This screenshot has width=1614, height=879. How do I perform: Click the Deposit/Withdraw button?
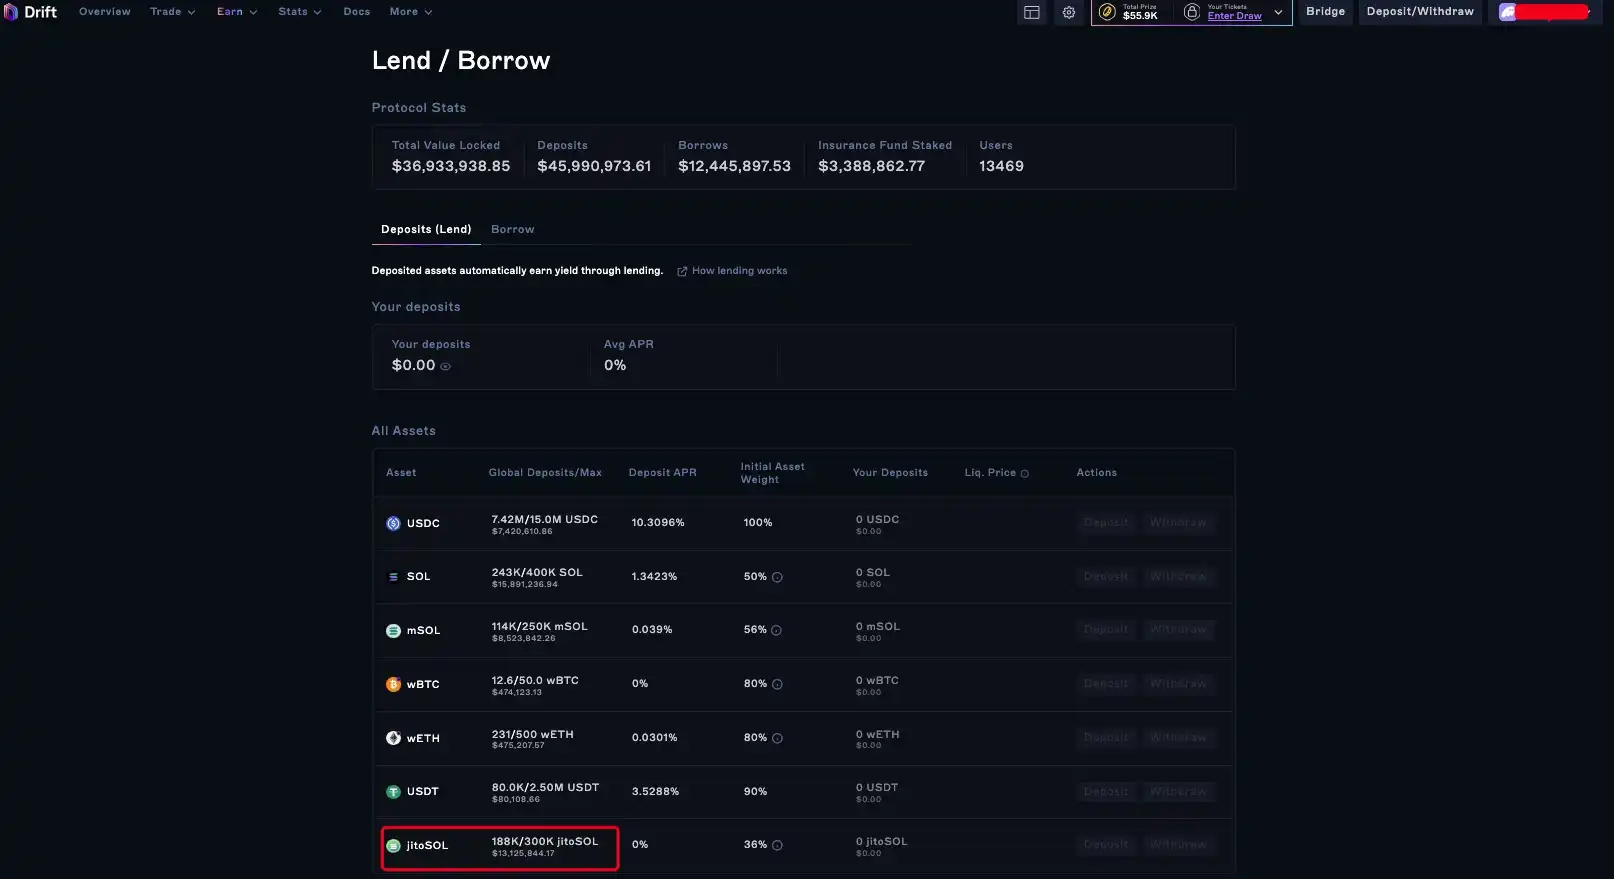(x=1420, y=12)
